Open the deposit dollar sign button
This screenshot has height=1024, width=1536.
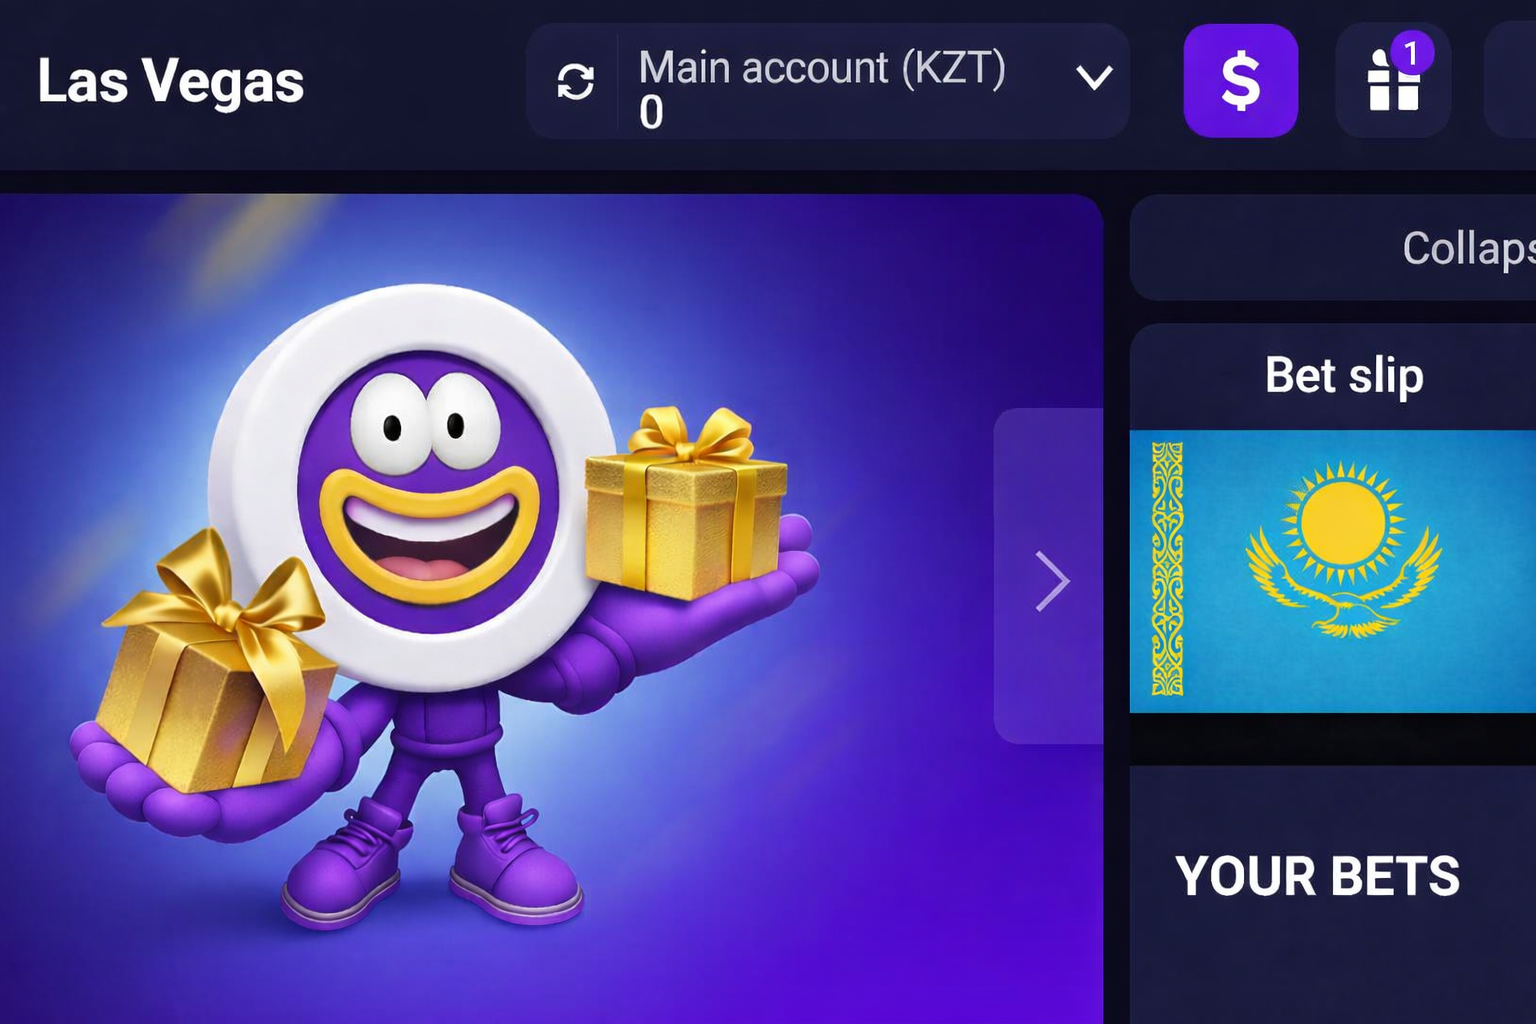tap(1240, 81)
